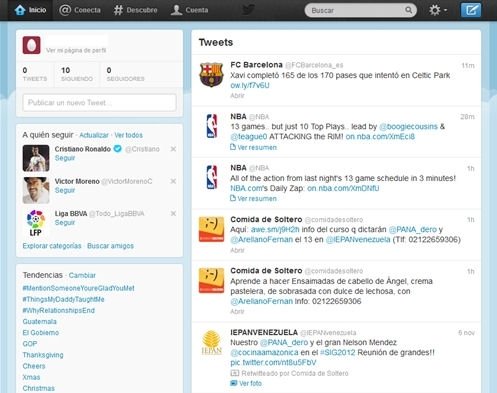Image resolution: width=497 pixels, height=393 pixels.
Task: Open the Cheers trend
Action: click(34, 366)
